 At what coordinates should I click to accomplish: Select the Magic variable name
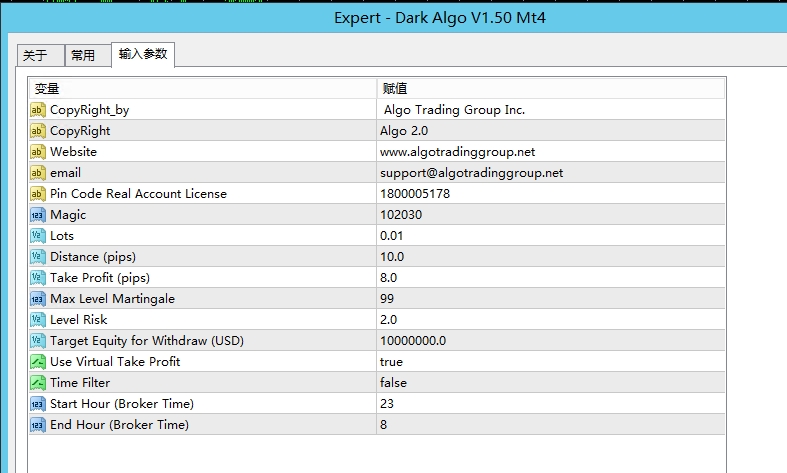point(68,215)
